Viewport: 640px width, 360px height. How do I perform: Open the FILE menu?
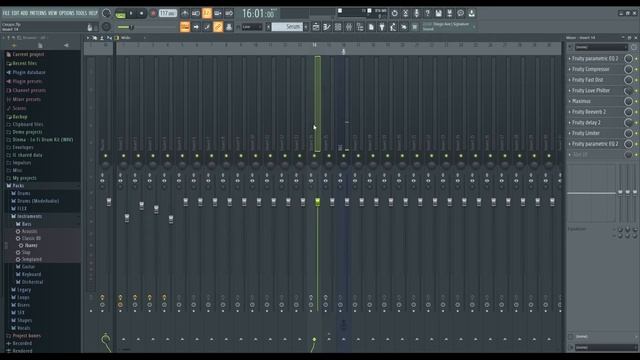pyautogui.click(x=6, y=13)
